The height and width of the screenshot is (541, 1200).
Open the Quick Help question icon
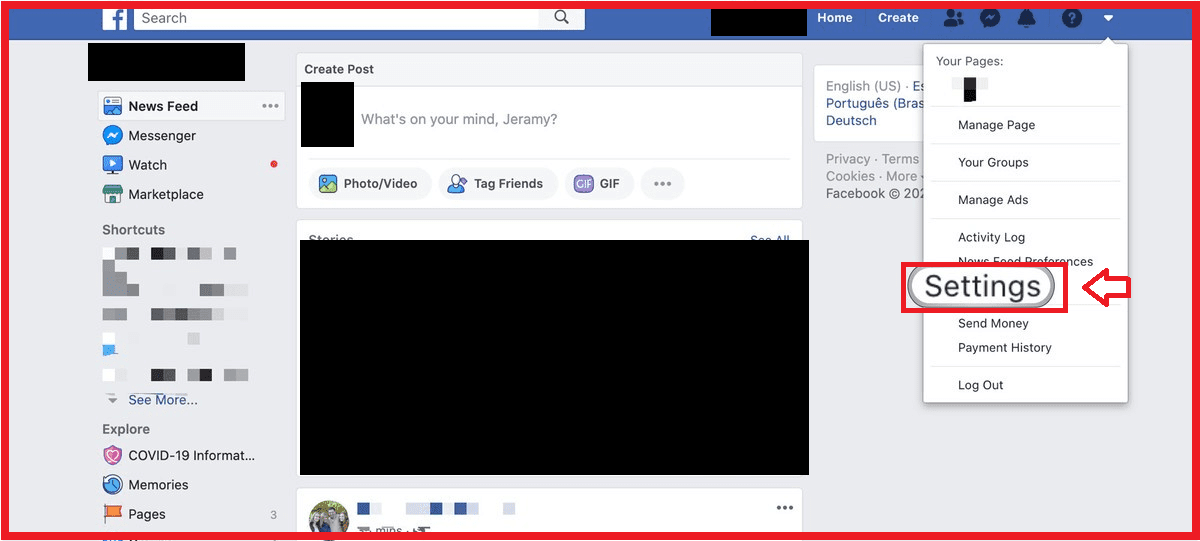pos(1072,18)
